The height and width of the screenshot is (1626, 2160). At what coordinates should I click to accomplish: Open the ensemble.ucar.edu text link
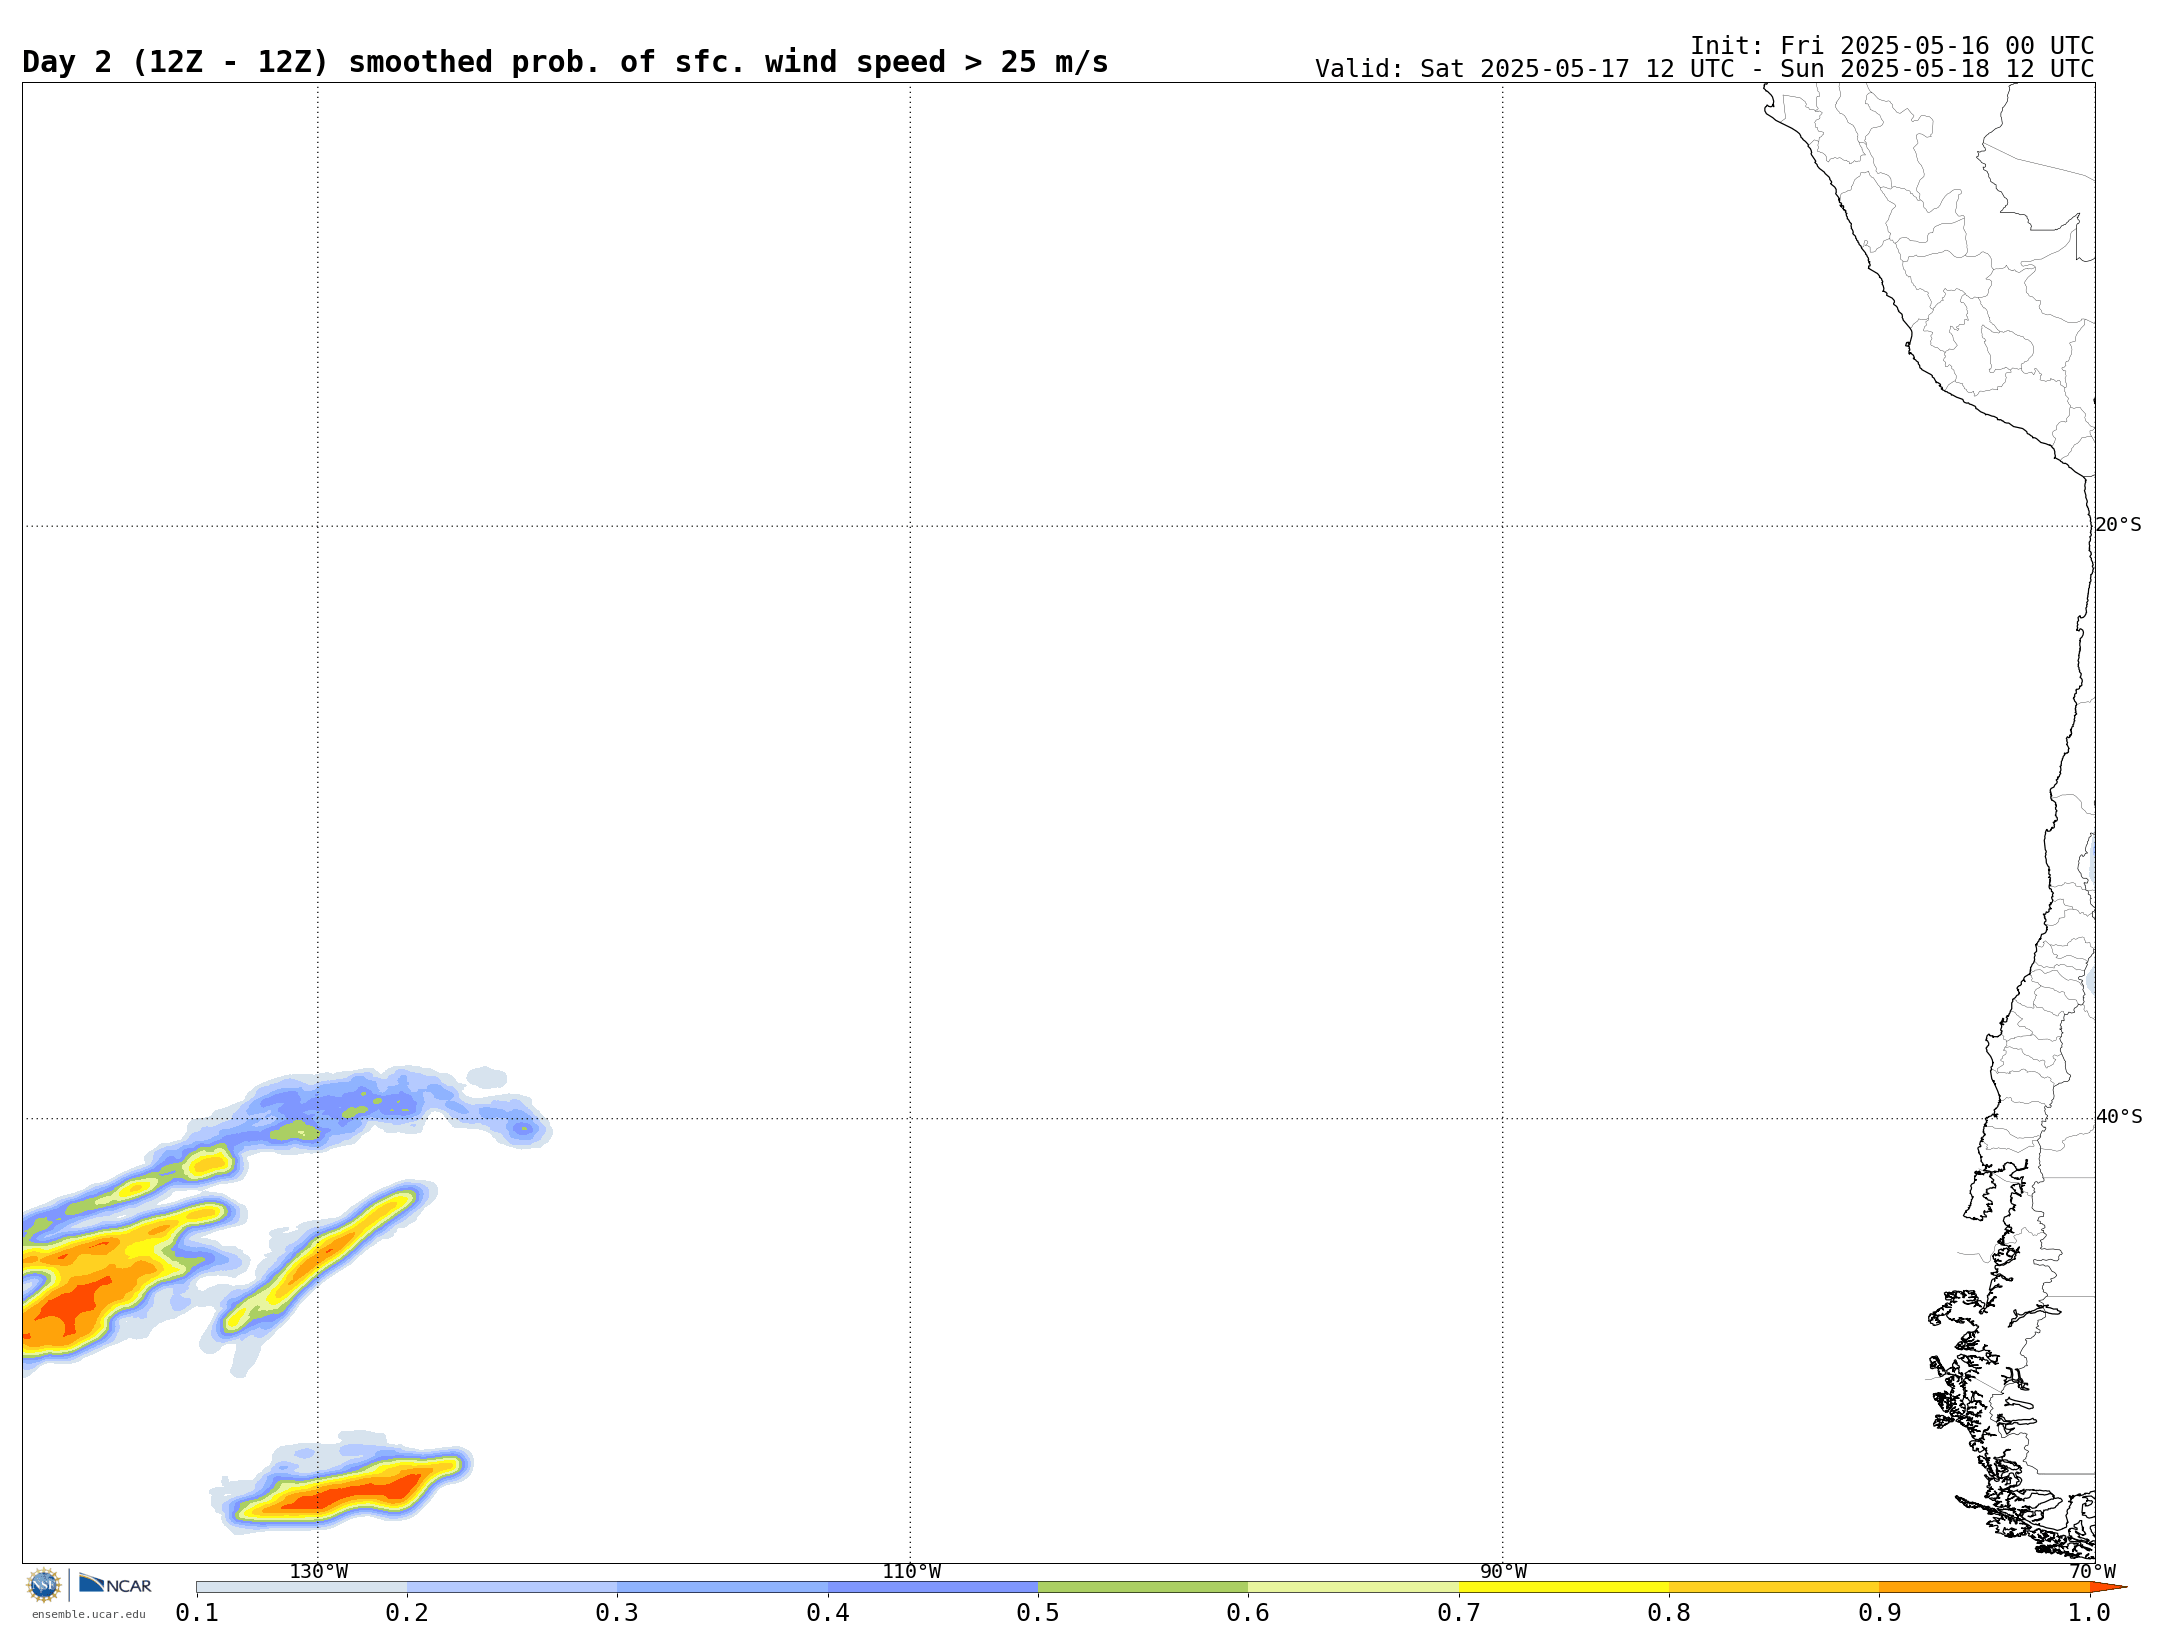click(89, 1614)
